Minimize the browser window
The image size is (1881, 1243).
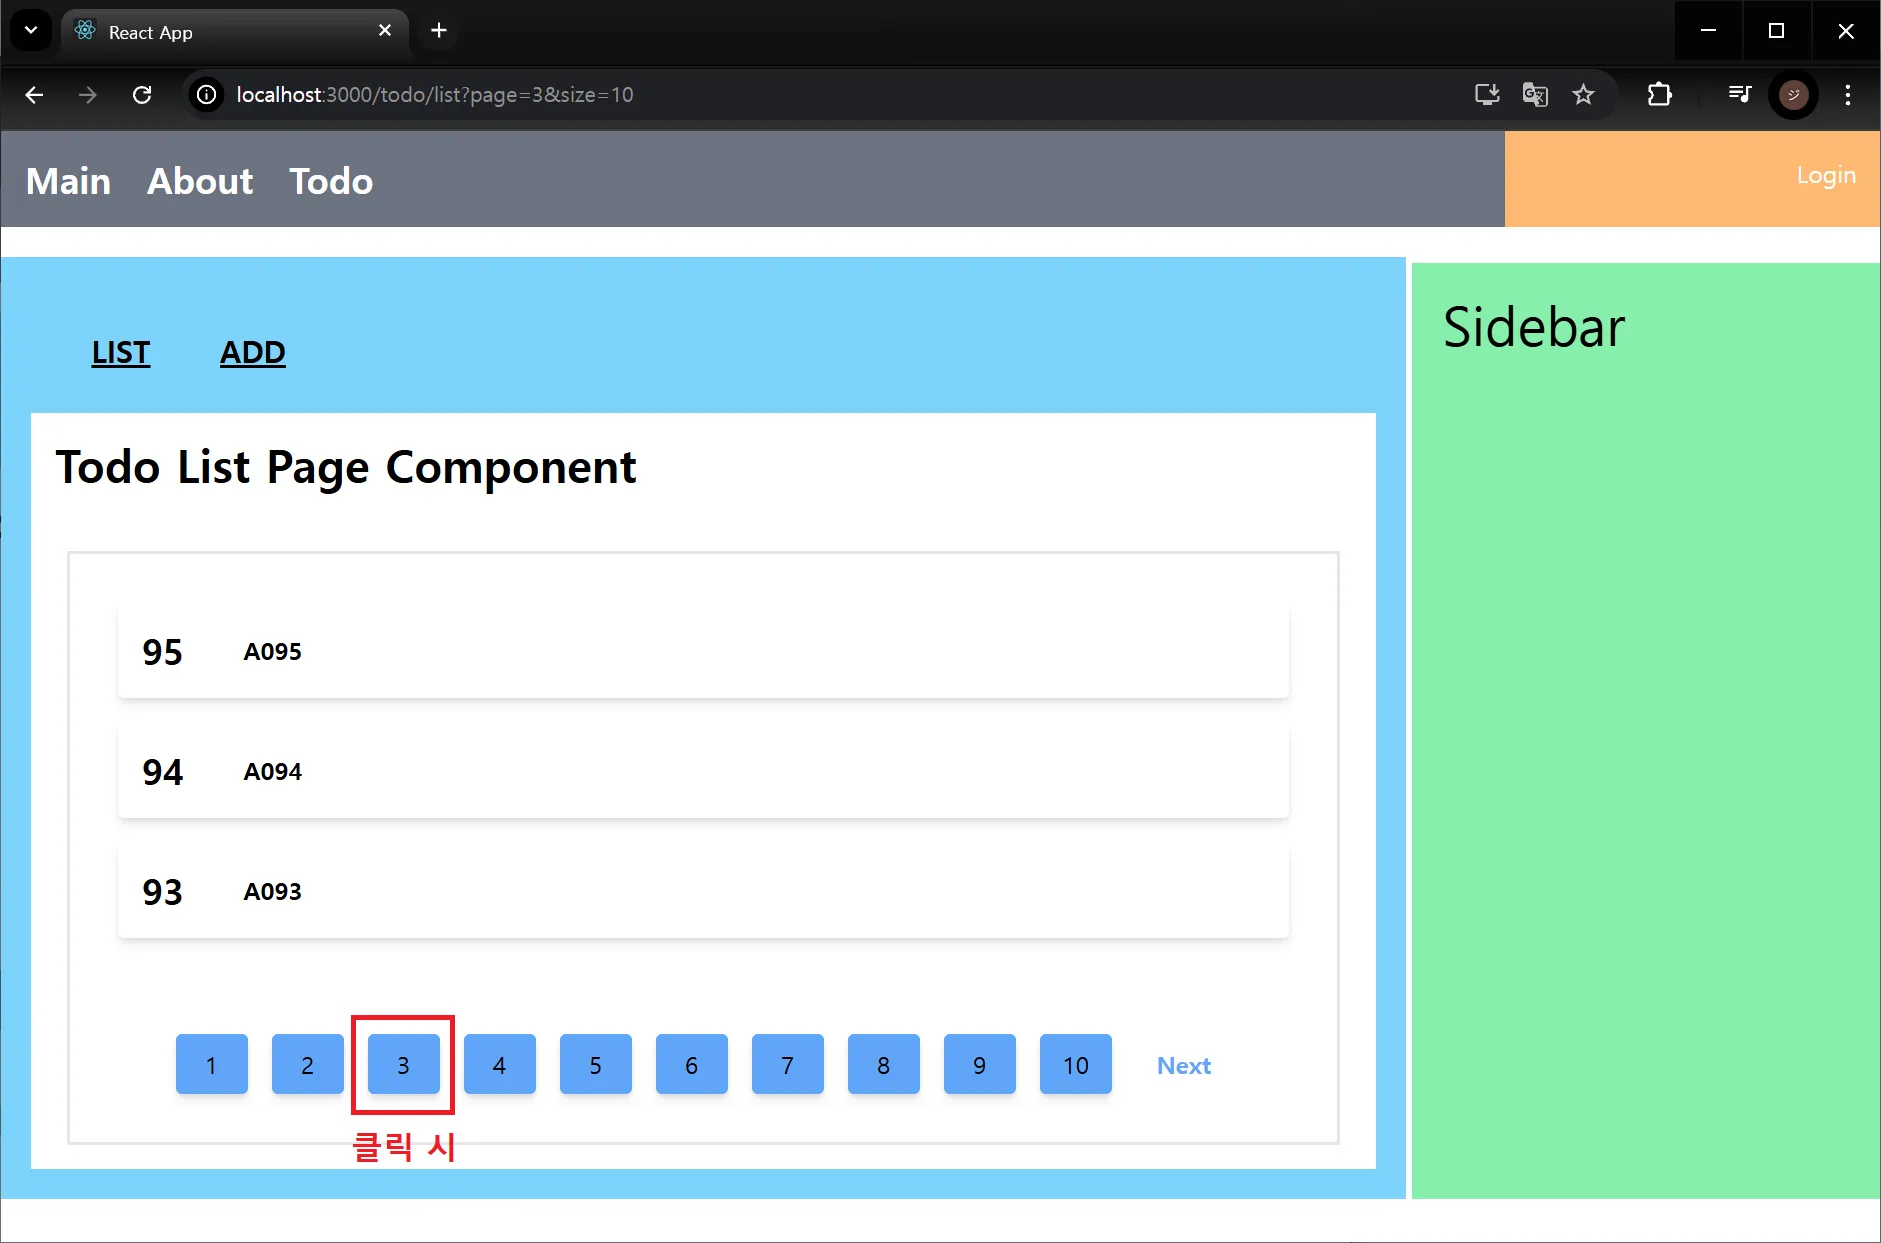tap(1709, 31)
